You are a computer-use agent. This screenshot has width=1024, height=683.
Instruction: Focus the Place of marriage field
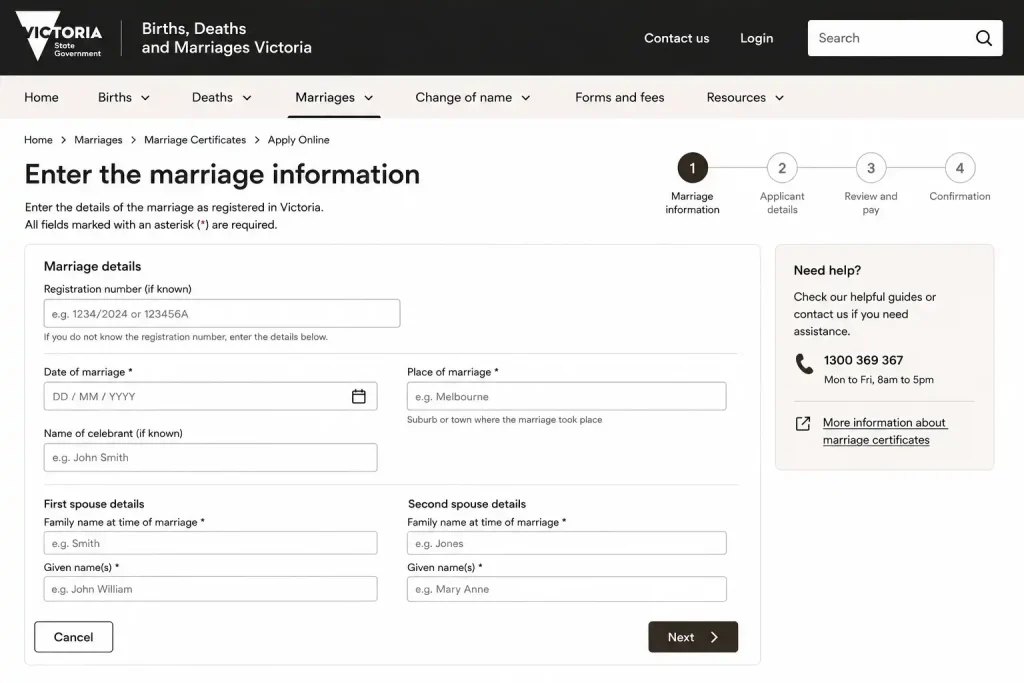pos(566,396)
